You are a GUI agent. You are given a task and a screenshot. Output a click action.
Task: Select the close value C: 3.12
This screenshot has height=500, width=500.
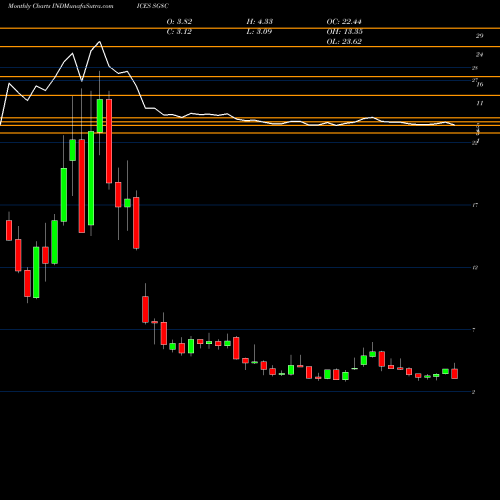click(x=179, y=32)
